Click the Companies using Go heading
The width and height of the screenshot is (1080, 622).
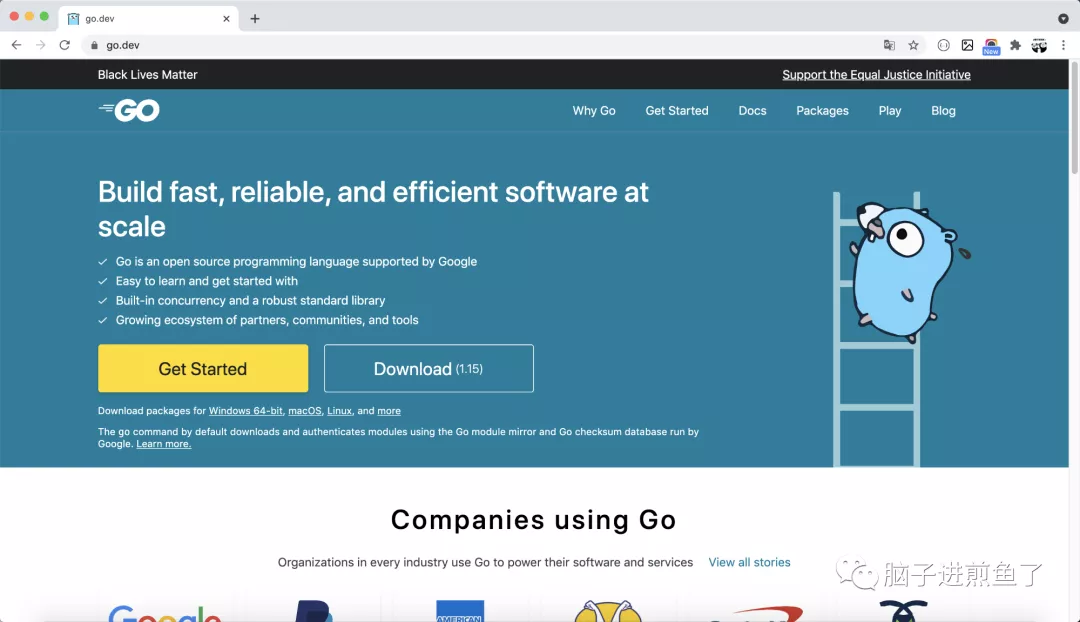pyautogui.click(x=534, y=519)
